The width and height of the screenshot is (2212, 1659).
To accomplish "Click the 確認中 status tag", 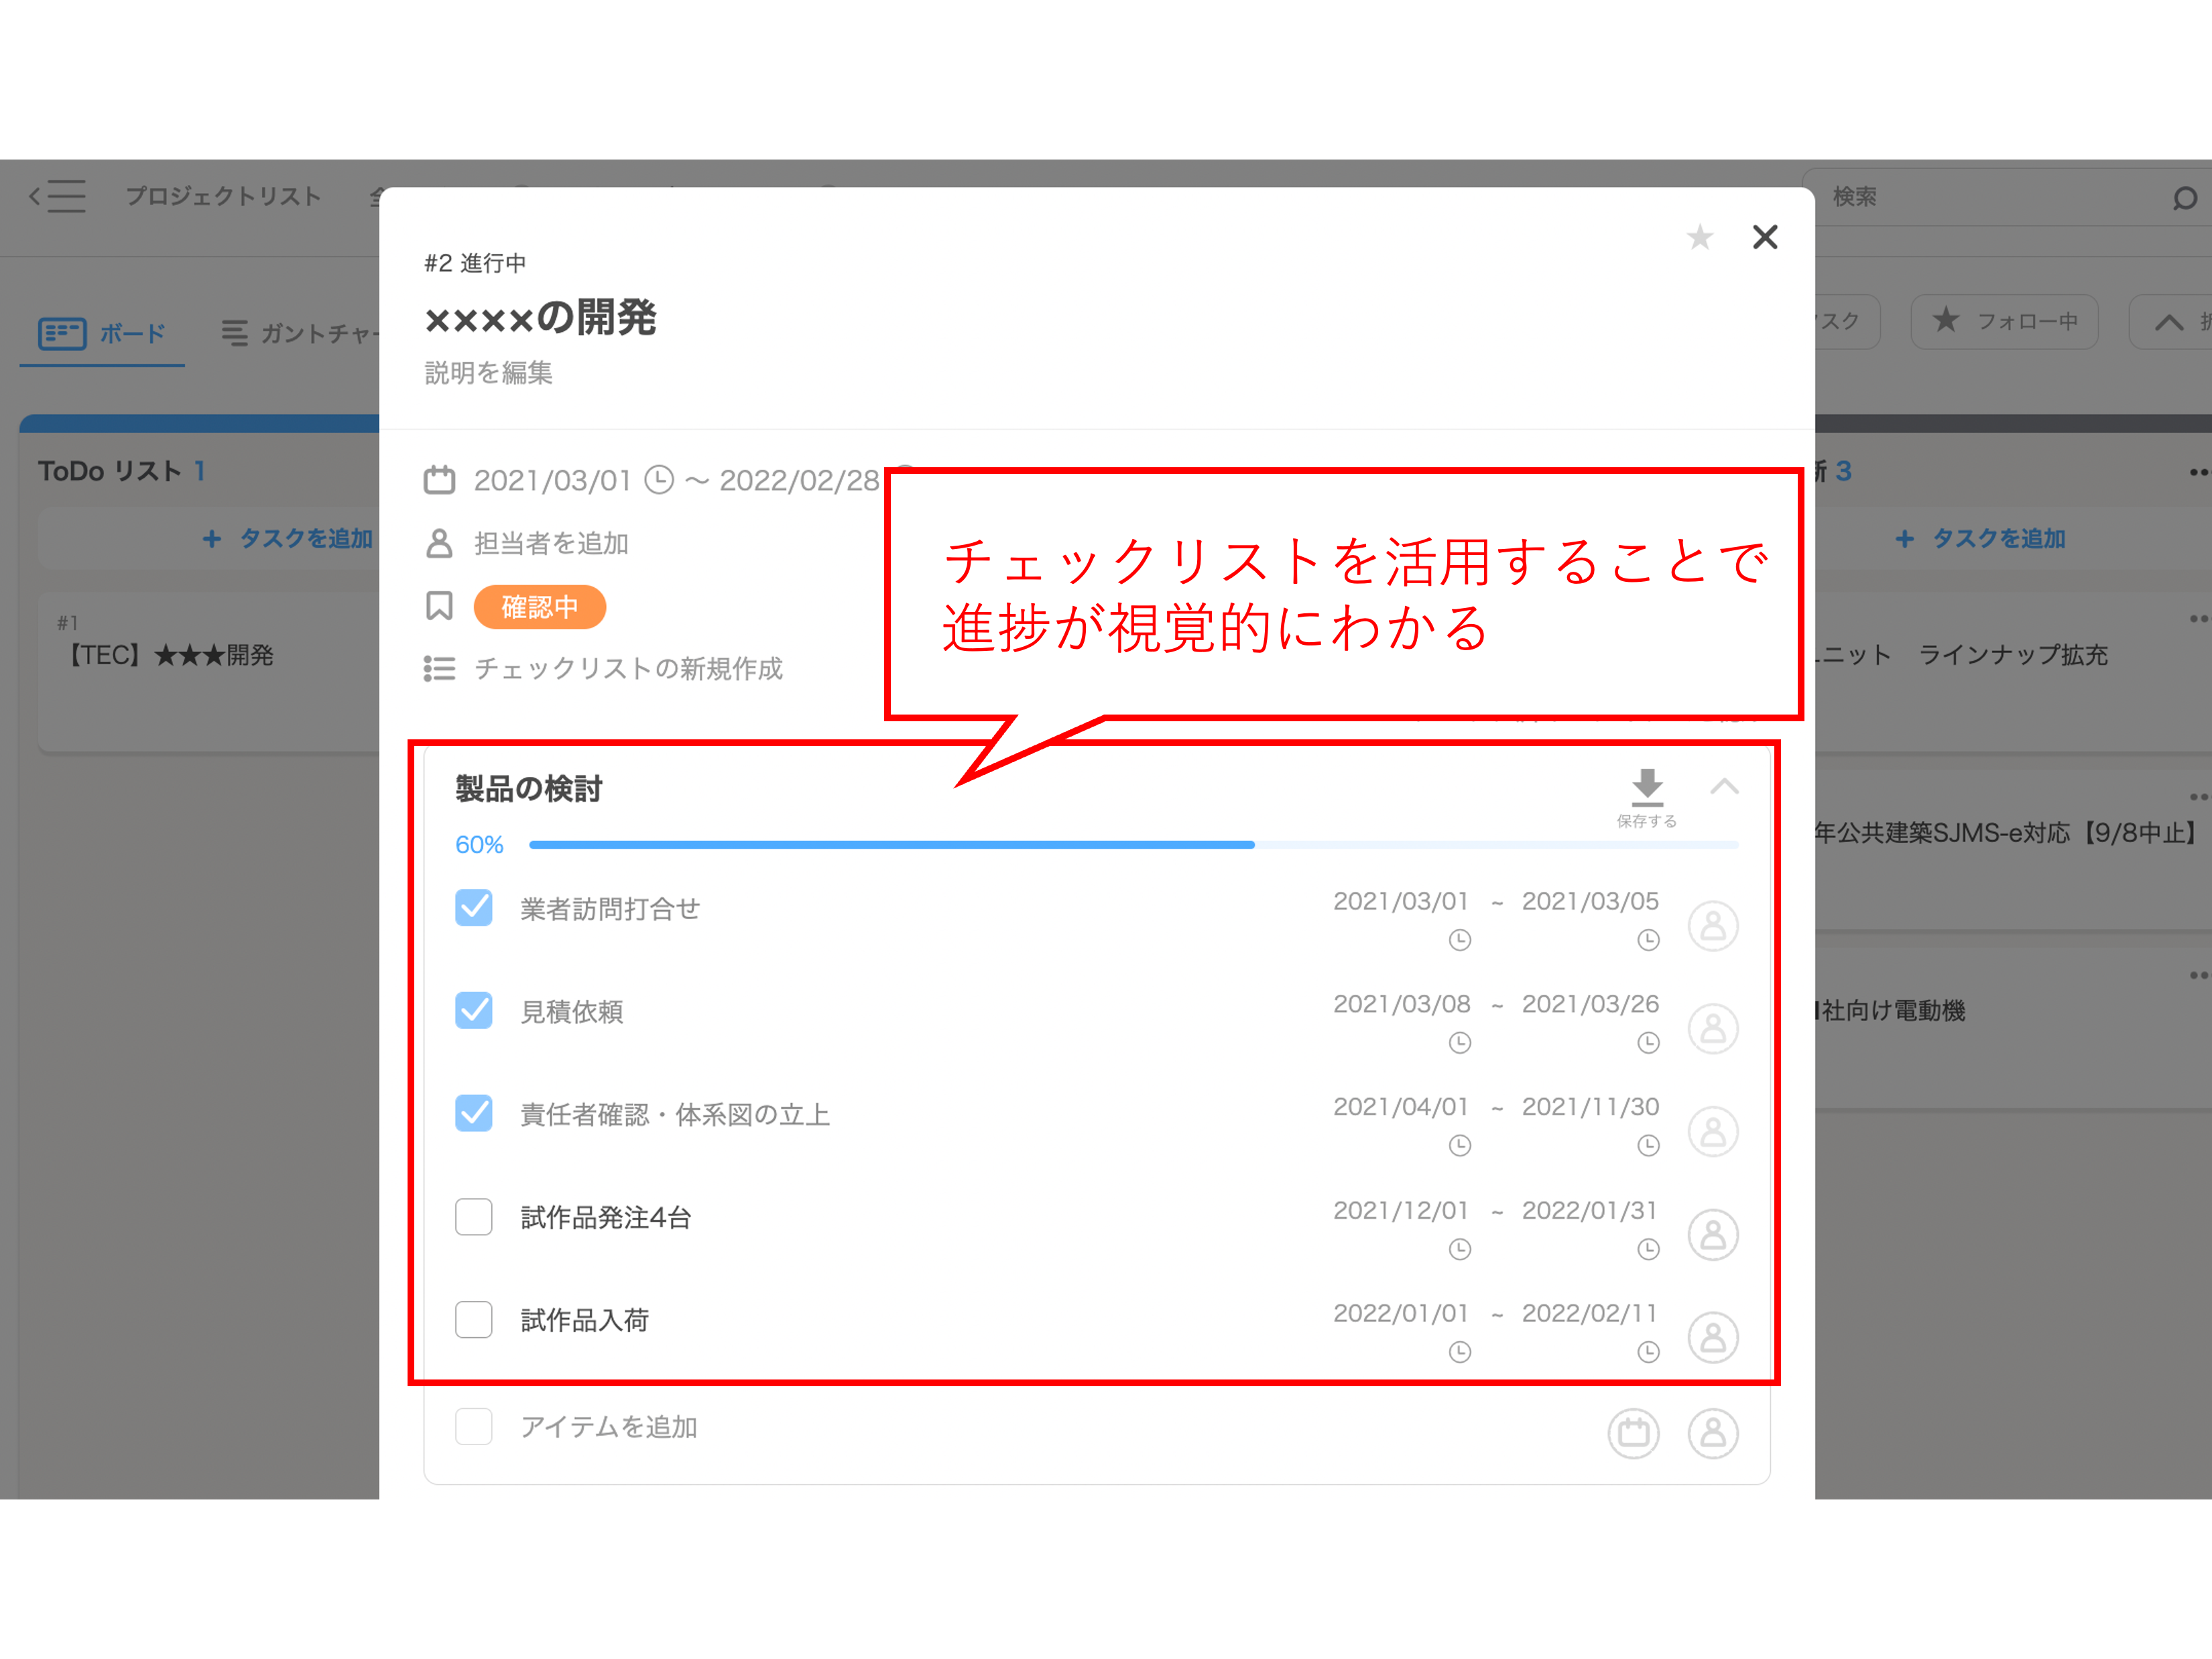I will tap(540, 607).
